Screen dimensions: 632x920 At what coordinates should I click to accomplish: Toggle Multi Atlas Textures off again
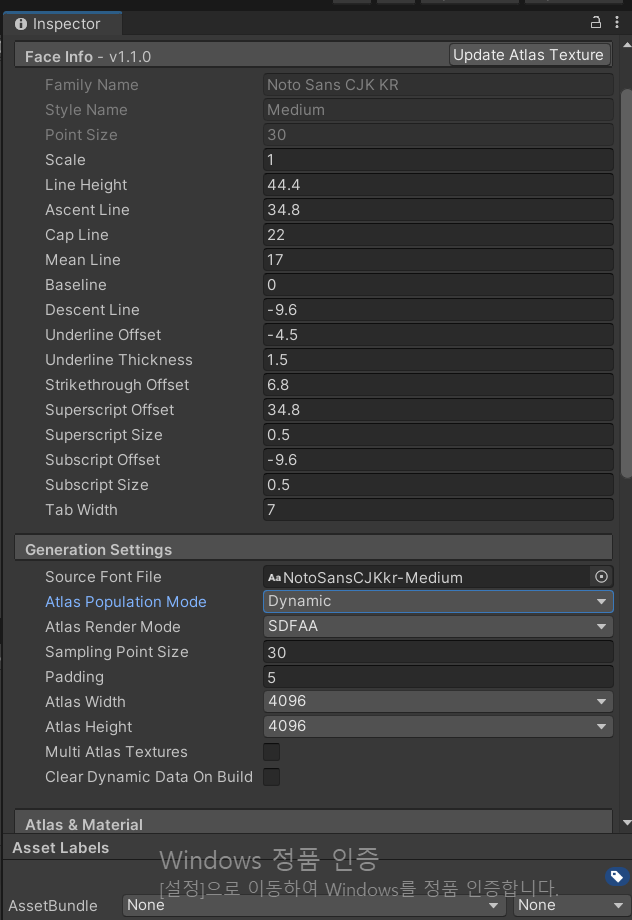pos(271,752)
